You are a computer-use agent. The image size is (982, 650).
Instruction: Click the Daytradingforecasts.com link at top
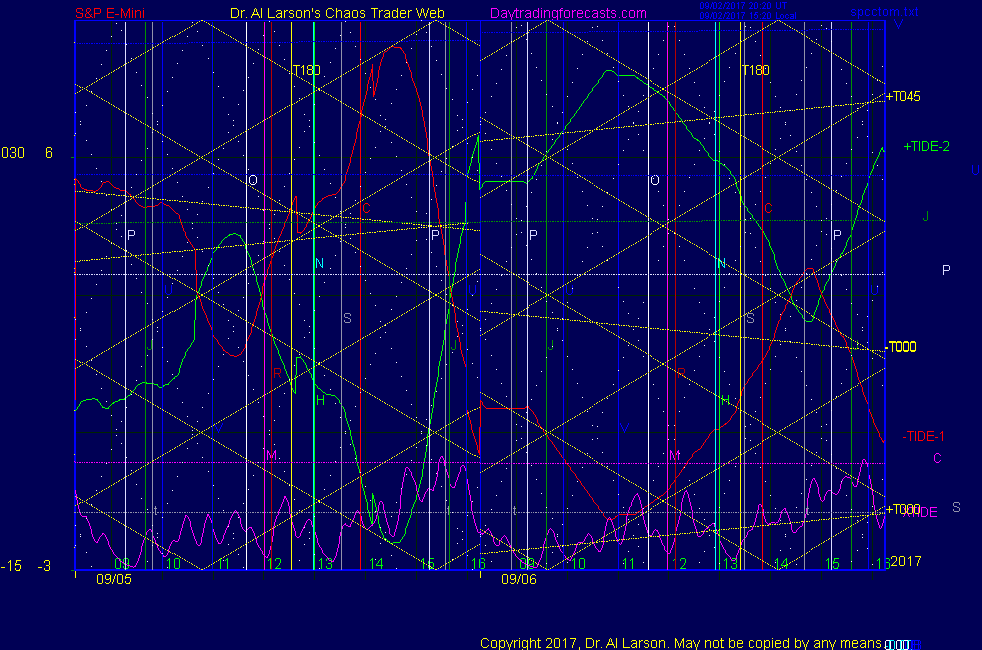pos(567,13)
